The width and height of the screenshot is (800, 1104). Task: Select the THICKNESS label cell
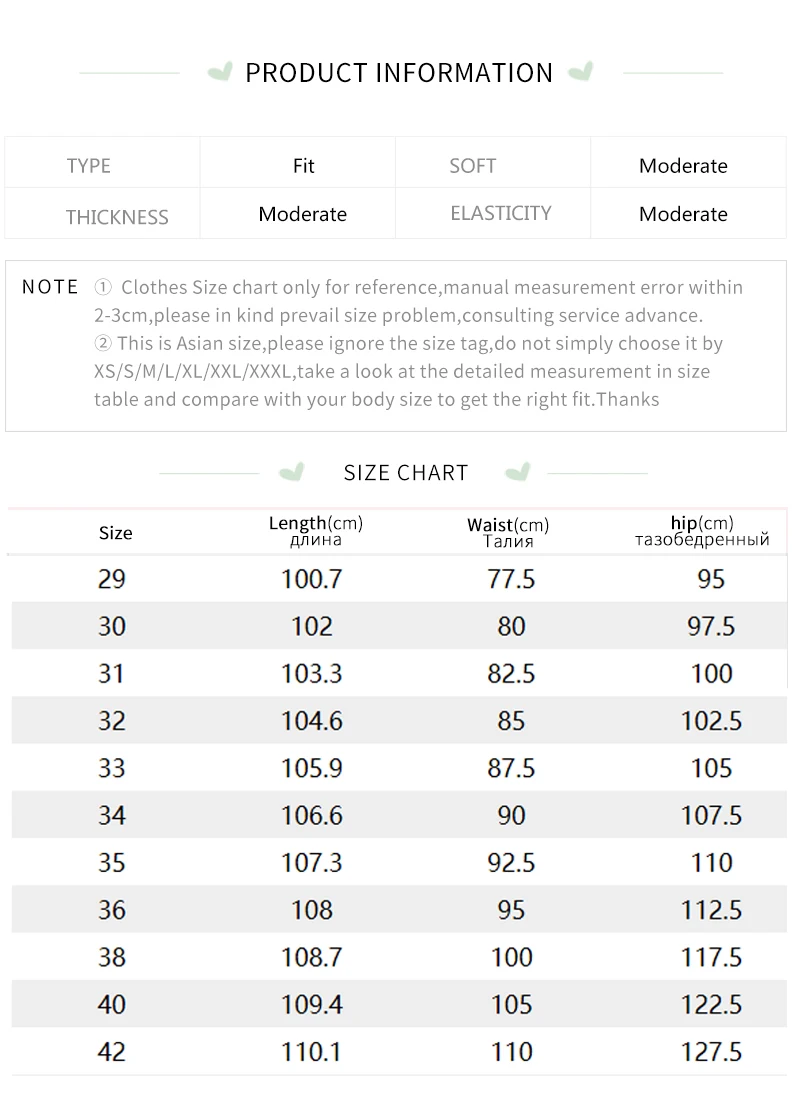(x=117, y=217)
